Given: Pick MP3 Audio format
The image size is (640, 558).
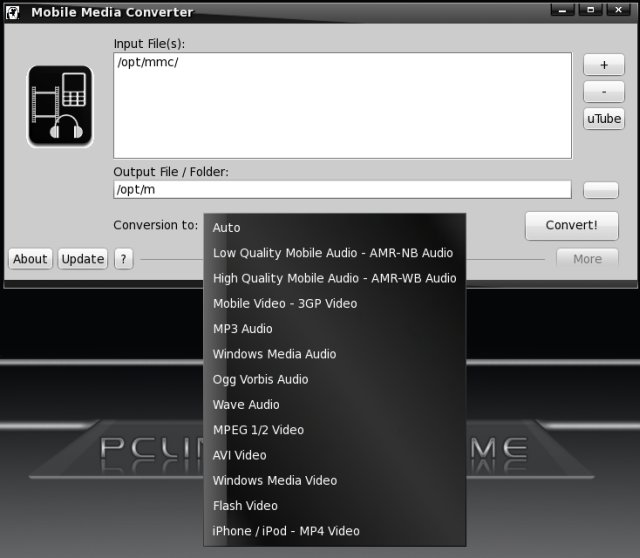Looking at the screenshot, I should (334, 329).
